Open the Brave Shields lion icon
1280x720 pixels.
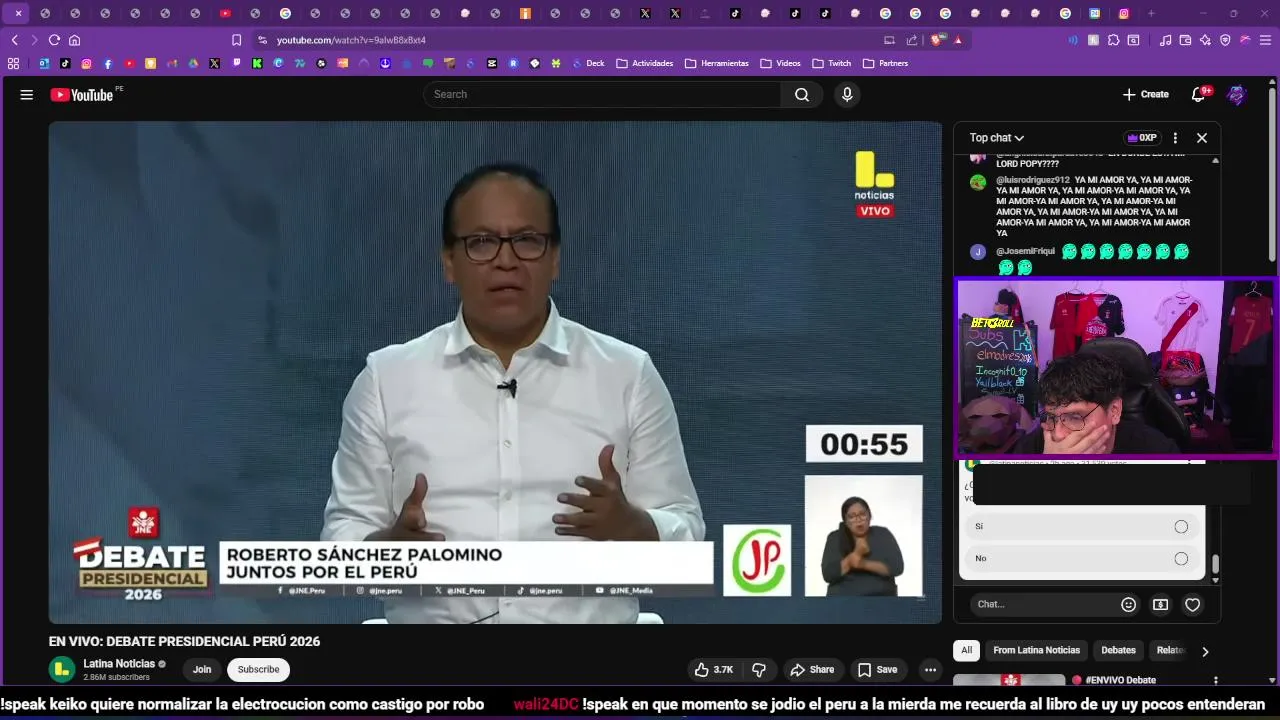coord(937,40)
